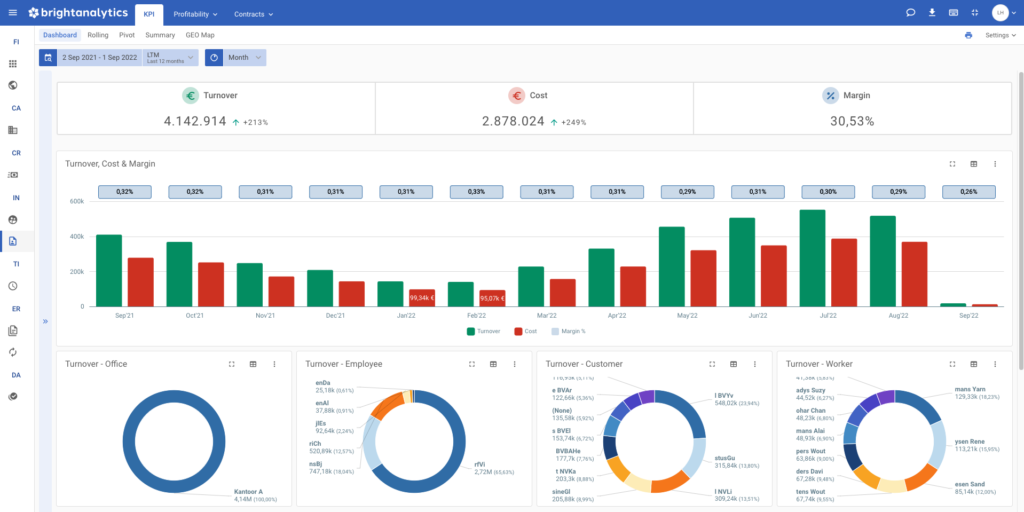This screenshot has height=512, width=1024.
Task: Open the globe sidebar icon
Action: tap(12, 86)
